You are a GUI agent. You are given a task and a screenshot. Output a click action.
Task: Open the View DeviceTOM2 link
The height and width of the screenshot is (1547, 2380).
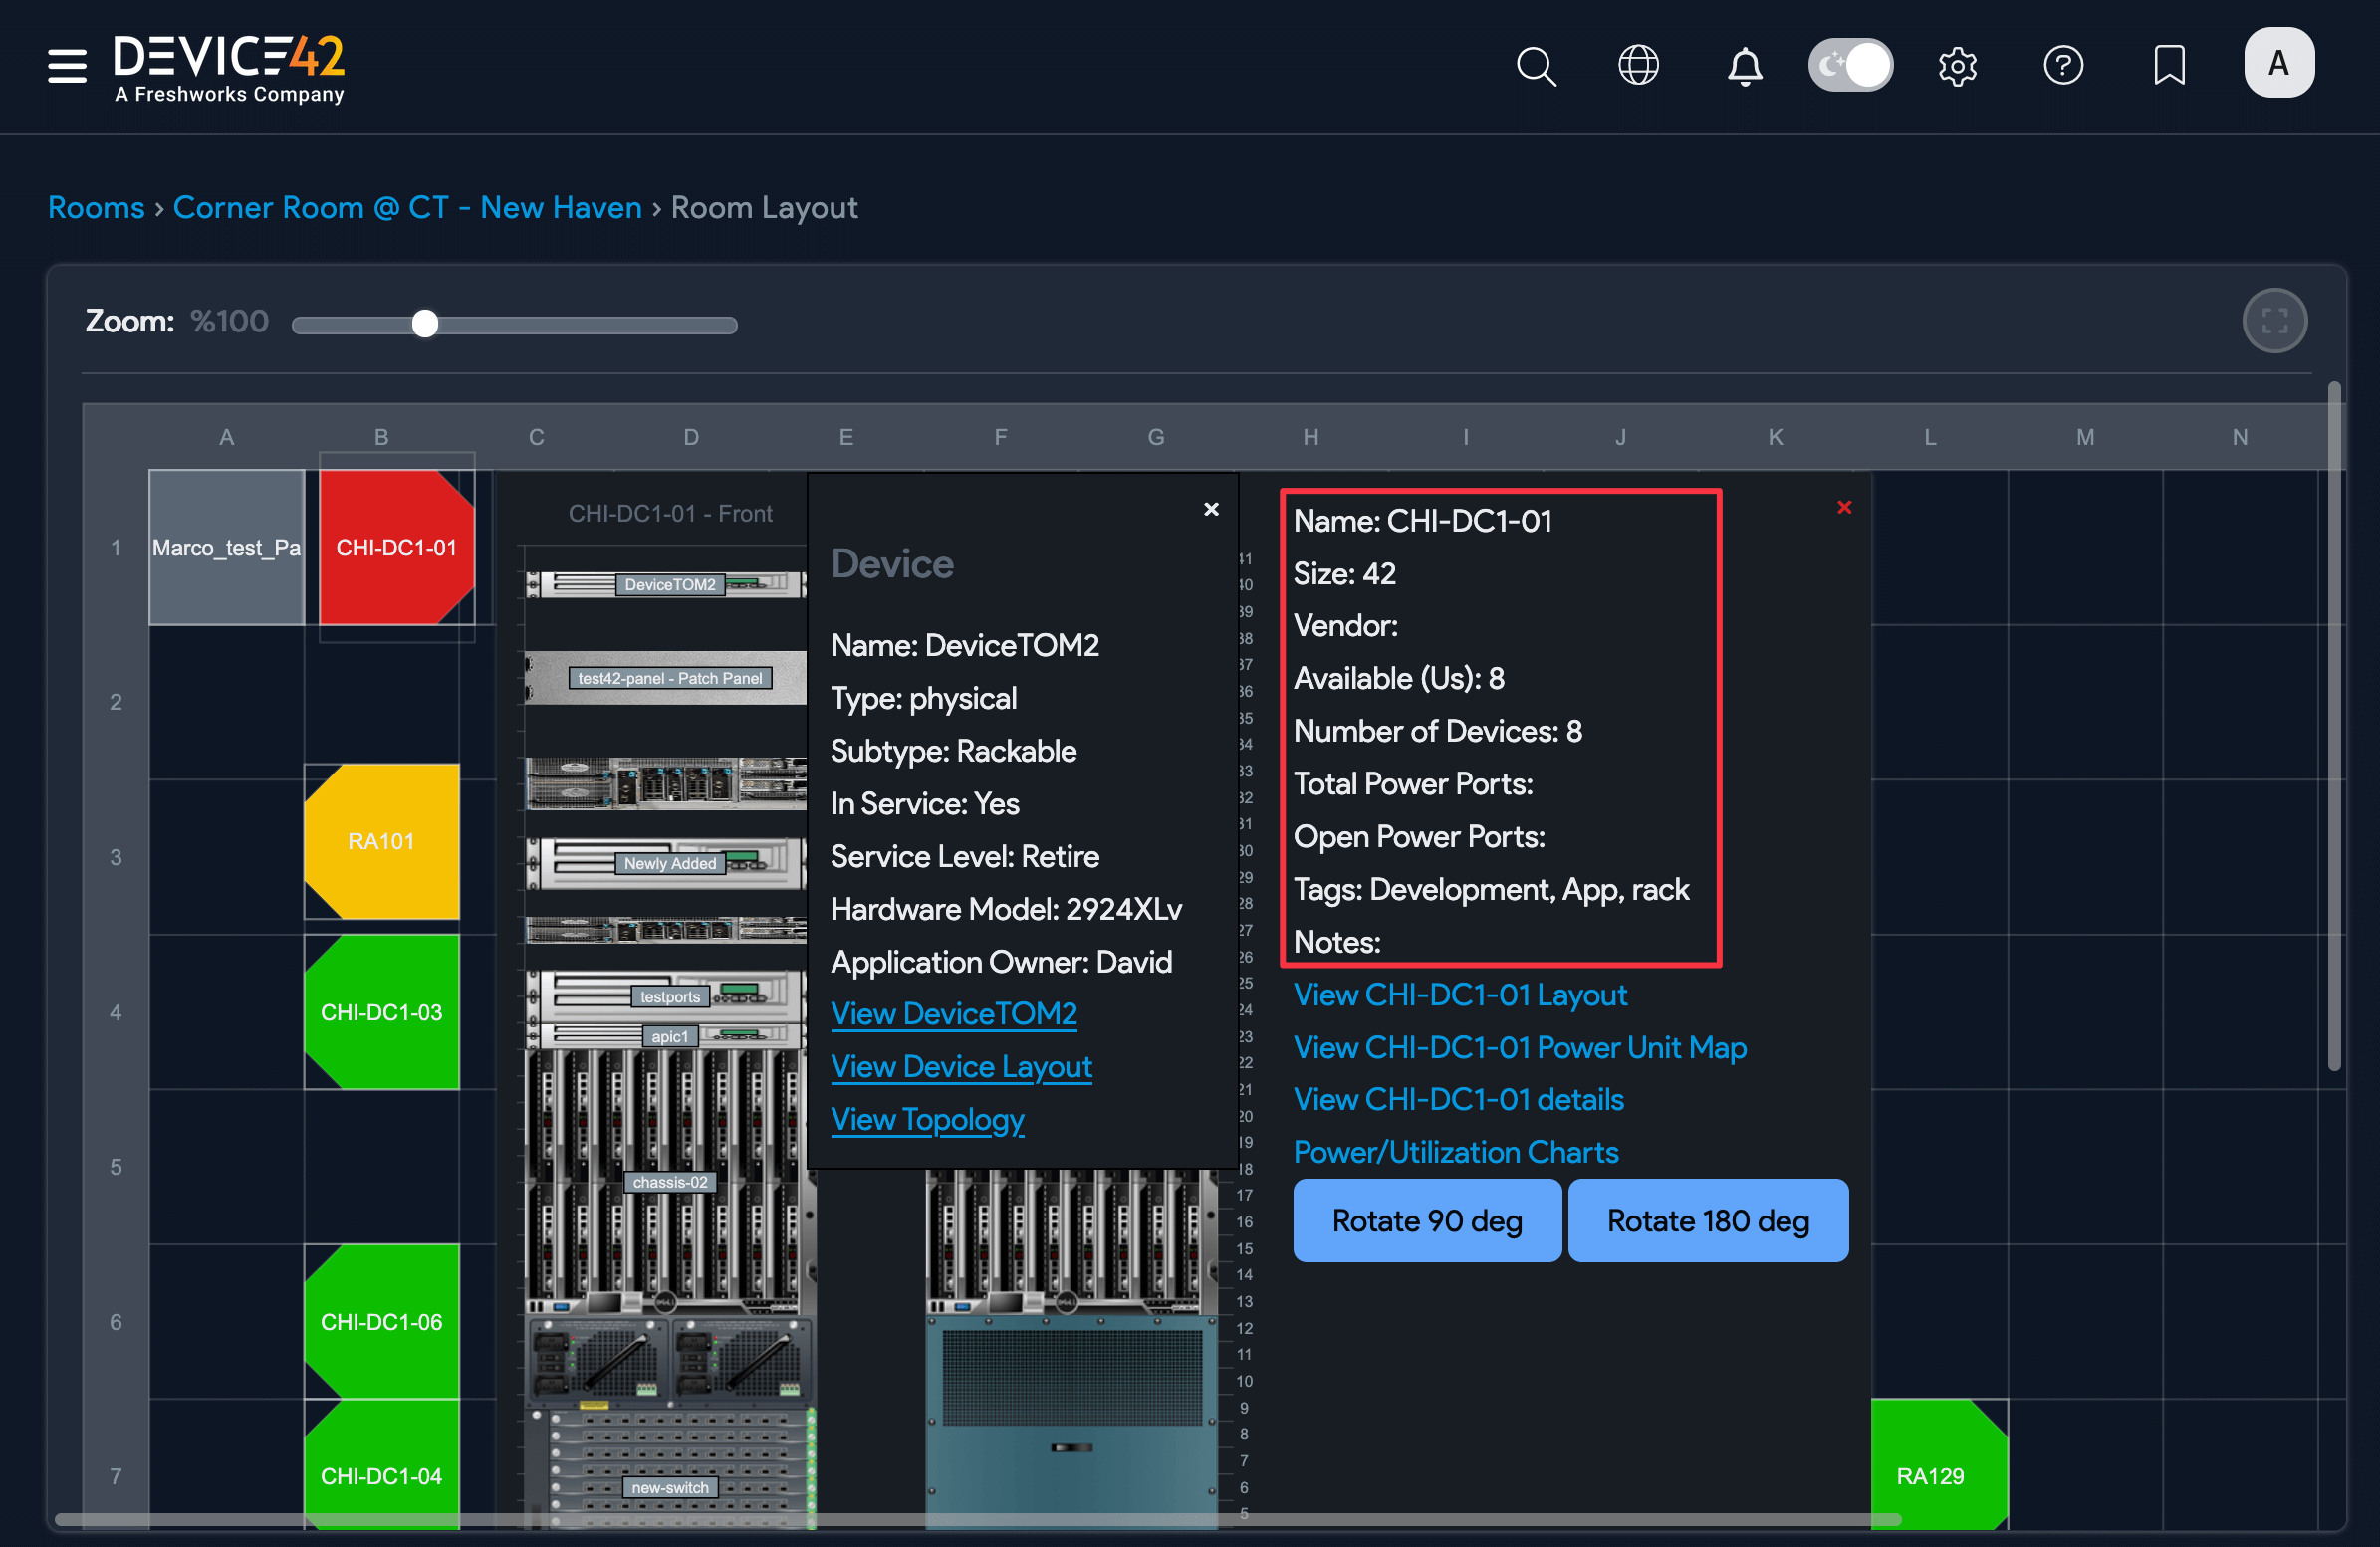(953, 1013)
